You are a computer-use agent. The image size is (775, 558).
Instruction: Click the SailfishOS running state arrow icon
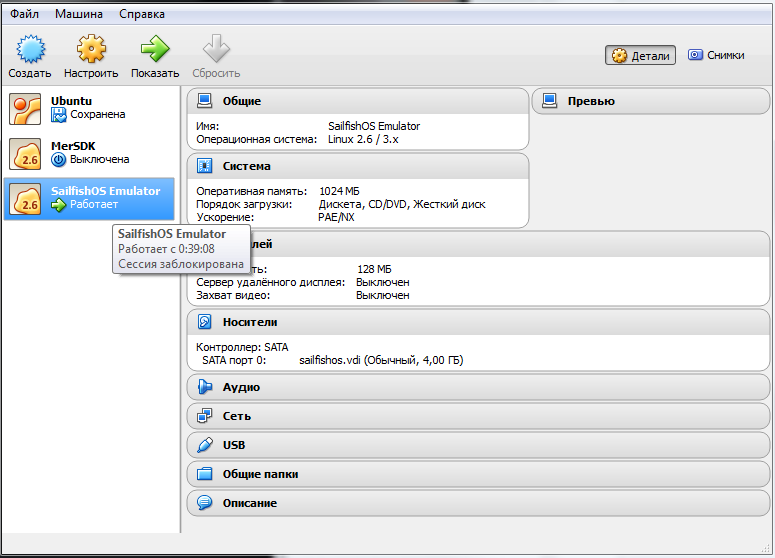point(59,205)
